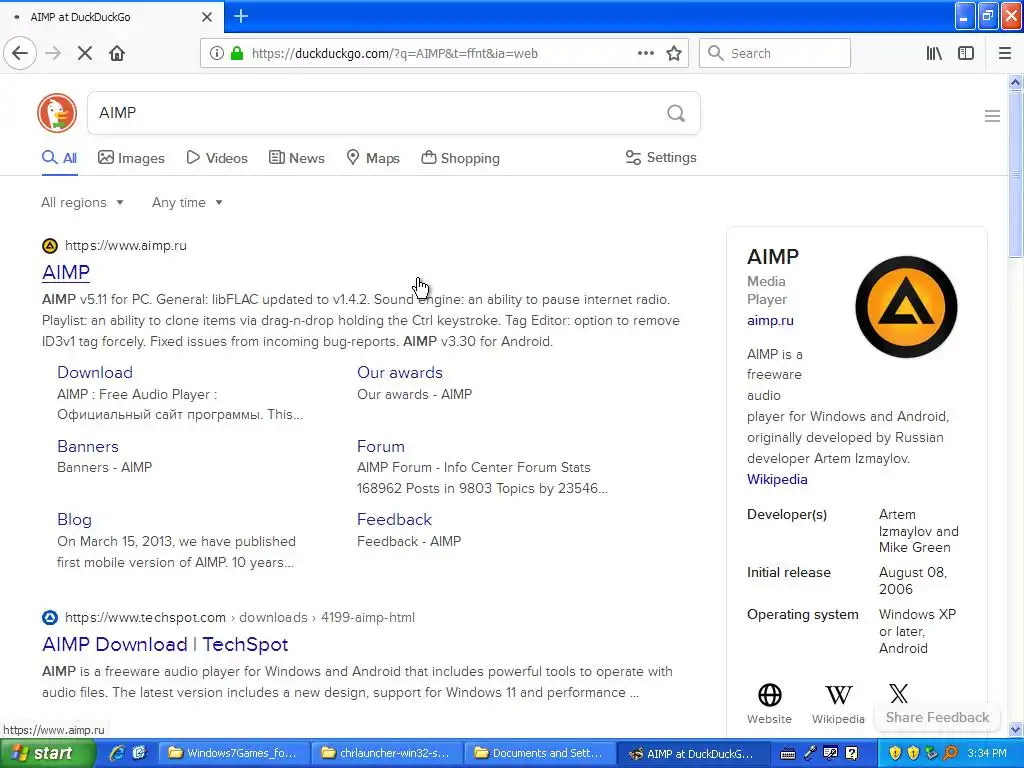1024x768 pixels.
Task: Select the All search tab
Action: click(x=59, y=158)
